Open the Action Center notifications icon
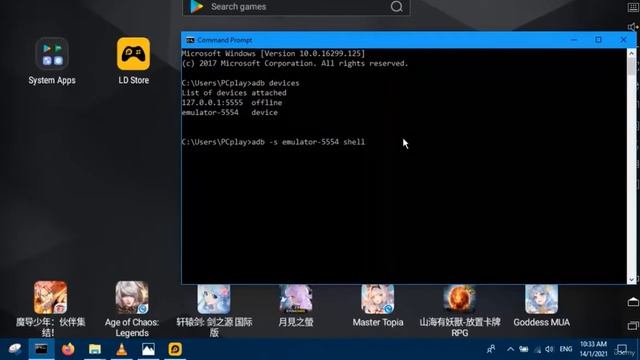 pos(622,349)
